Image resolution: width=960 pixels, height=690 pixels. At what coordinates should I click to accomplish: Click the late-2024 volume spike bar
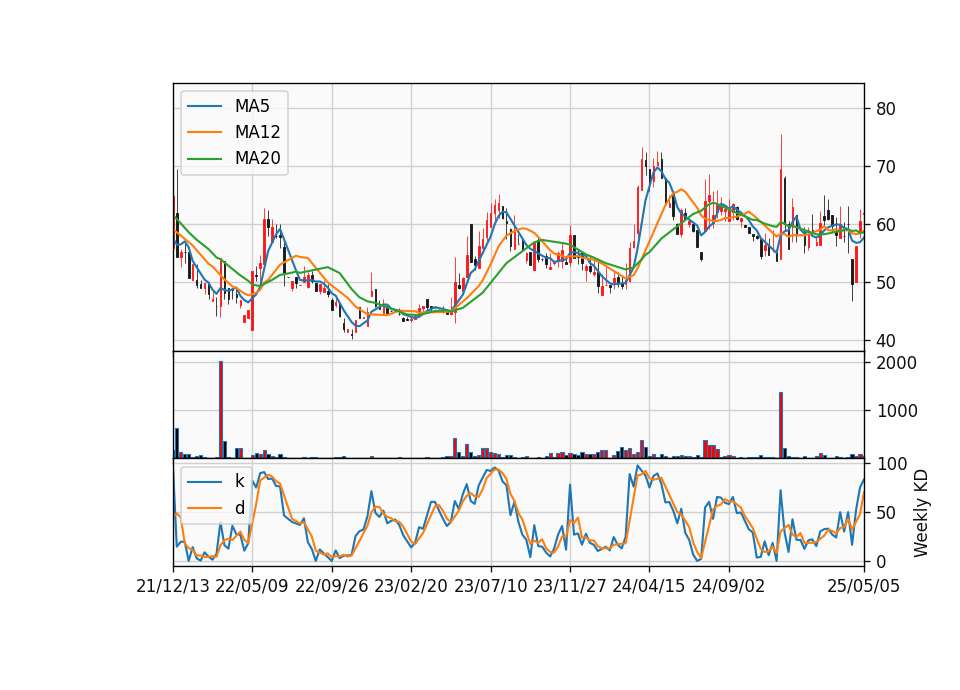781,425
